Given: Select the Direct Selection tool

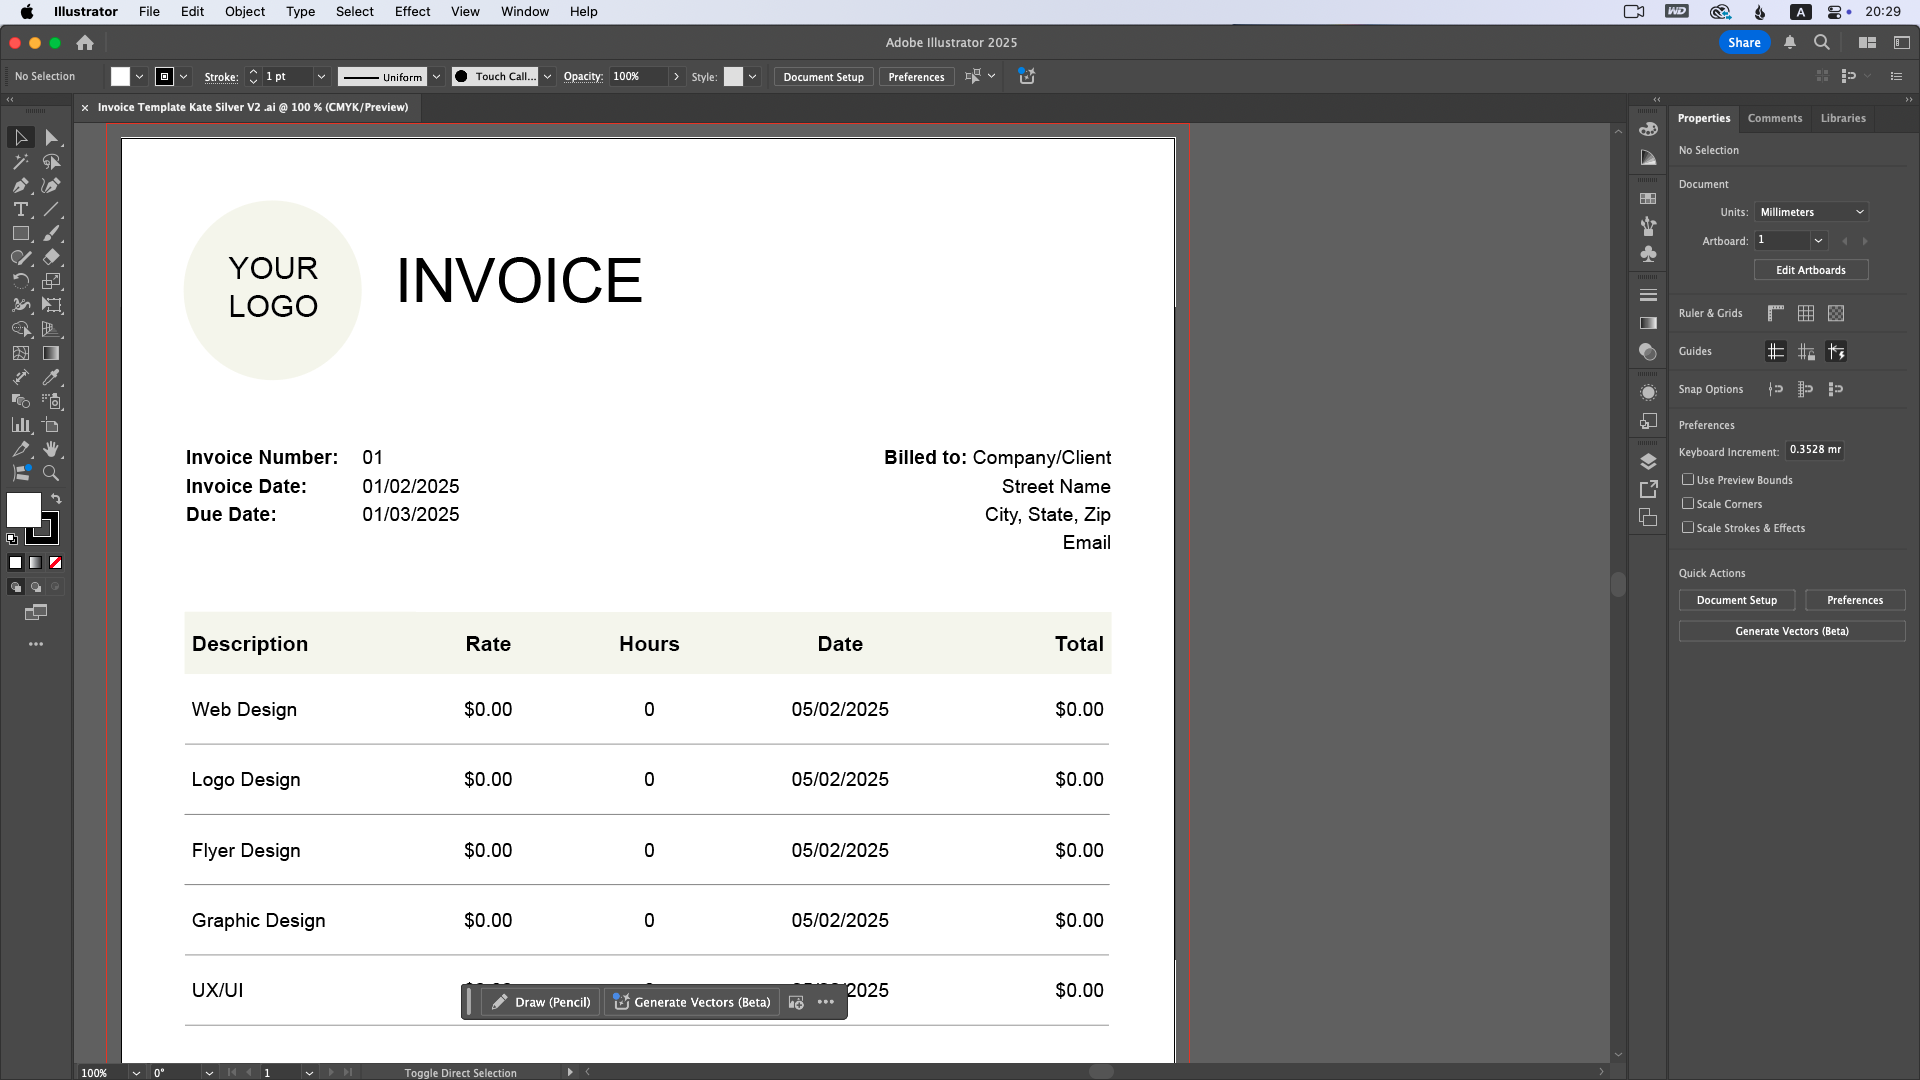Looking at the screenshot, I should 52,137.
